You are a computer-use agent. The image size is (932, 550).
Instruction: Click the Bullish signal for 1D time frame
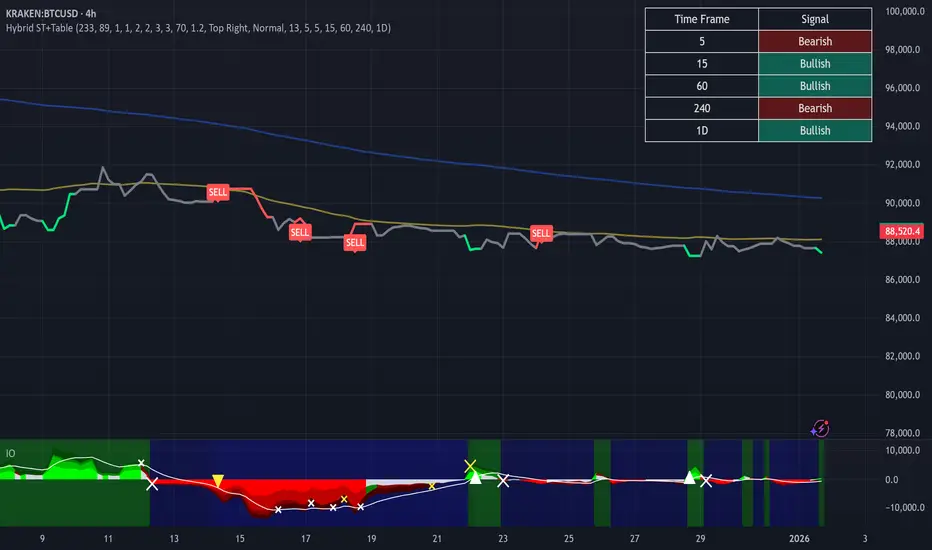point(815,130)
